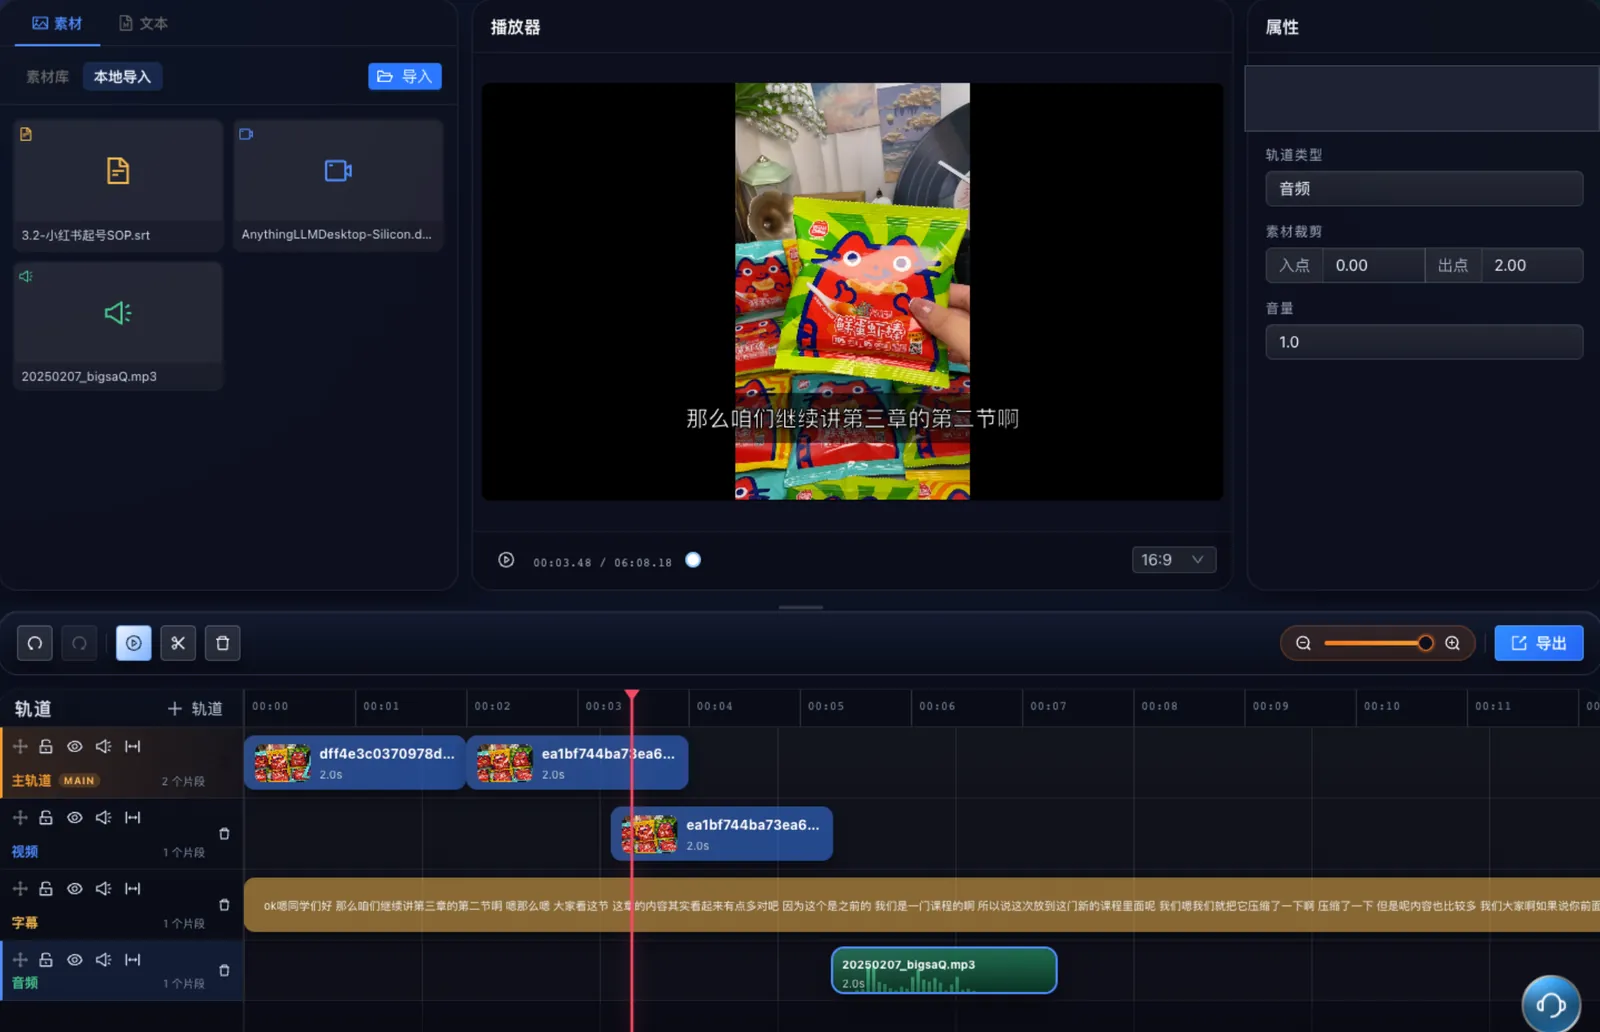Click the fit-width icon on 音频 track
Screen dimensions: 1600x1032
(132, 959)
